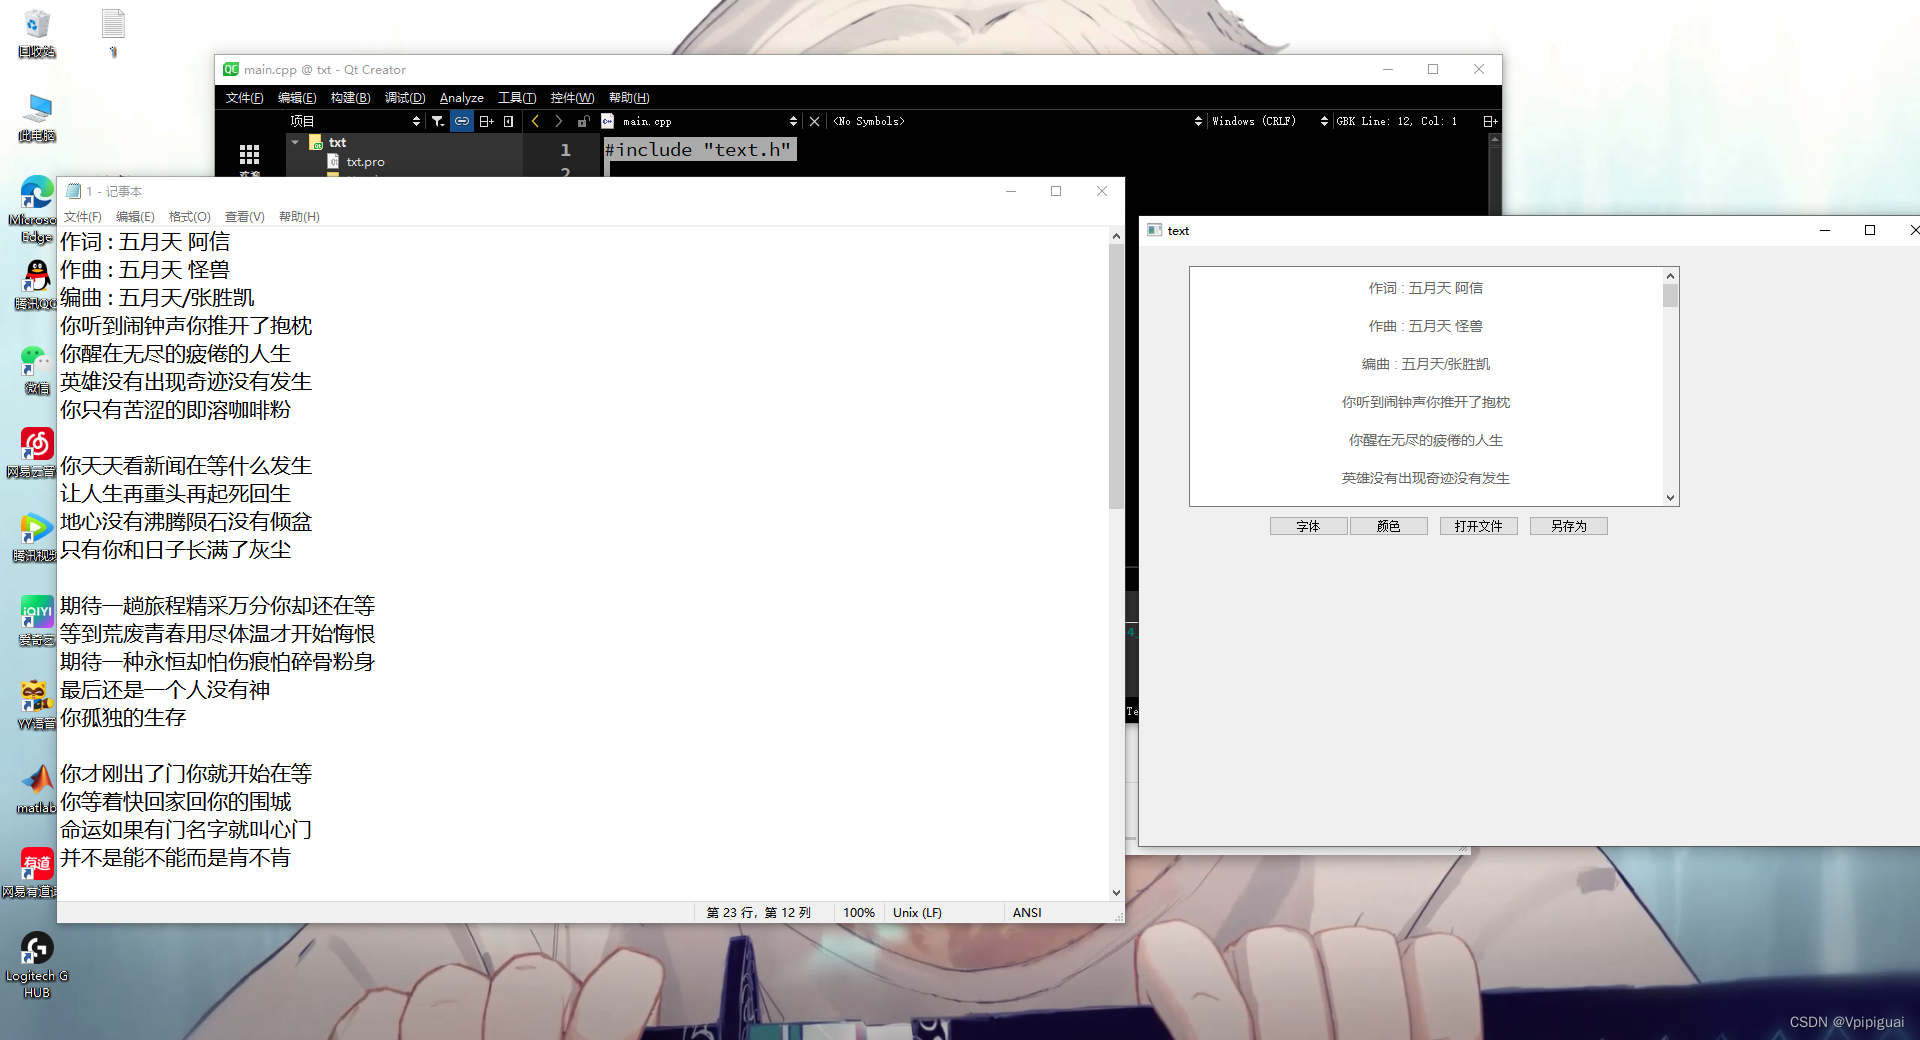Click Notepad scrollbar up arrow

click(x=1116, y=236)
